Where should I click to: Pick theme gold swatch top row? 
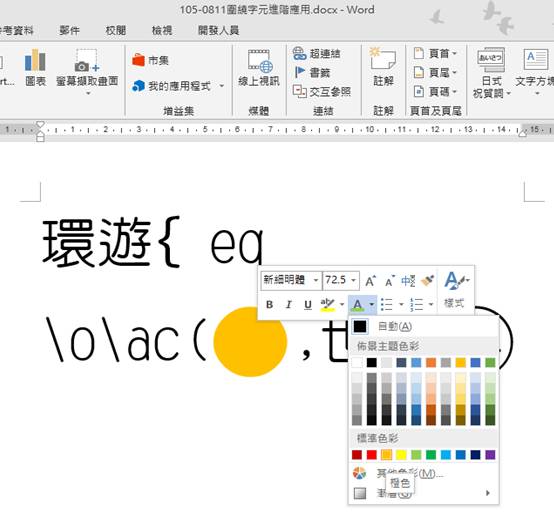pos(461,363)
